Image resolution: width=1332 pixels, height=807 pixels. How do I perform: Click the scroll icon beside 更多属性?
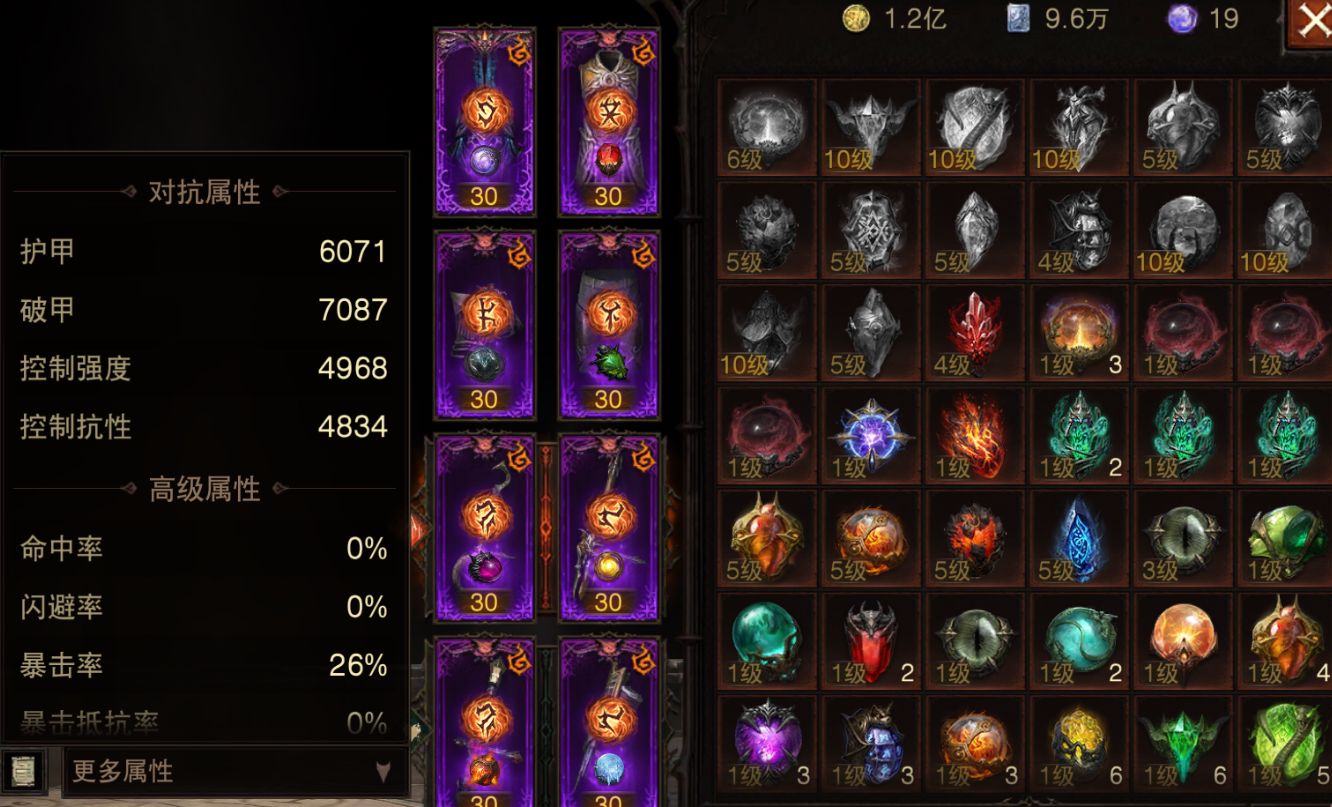[x=21, y=771]
